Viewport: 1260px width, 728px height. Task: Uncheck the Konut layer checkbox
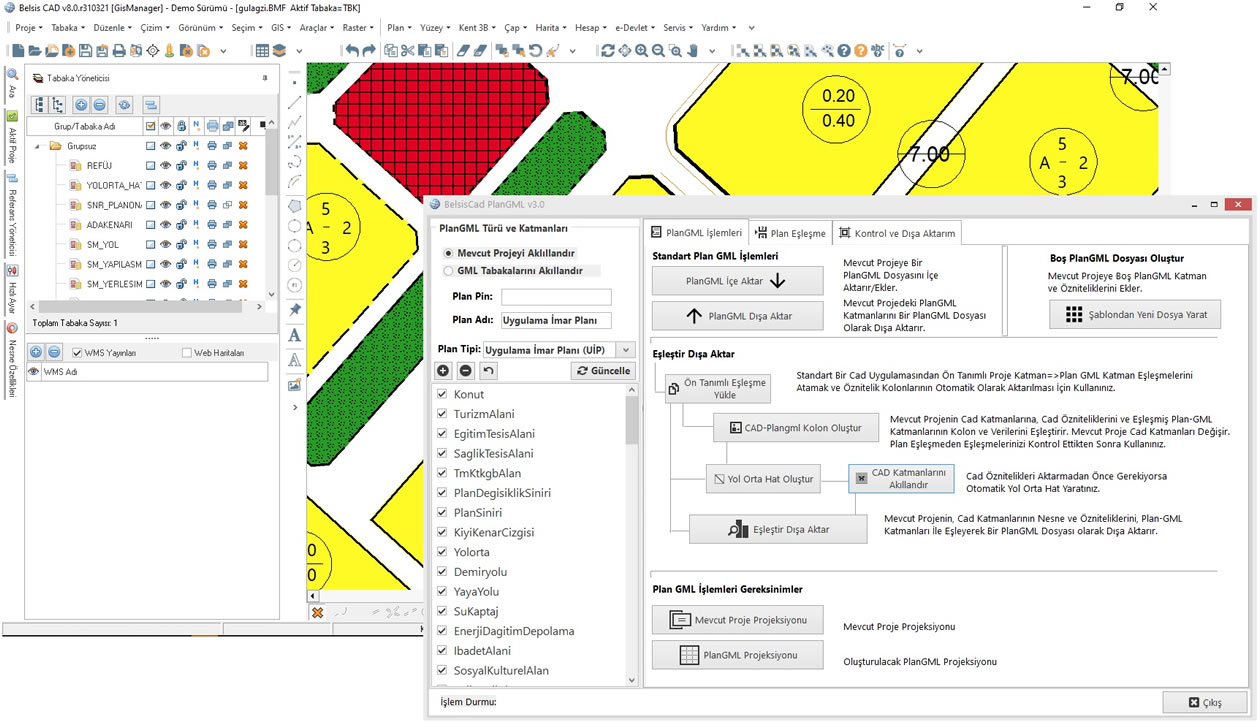coord(442,395)
